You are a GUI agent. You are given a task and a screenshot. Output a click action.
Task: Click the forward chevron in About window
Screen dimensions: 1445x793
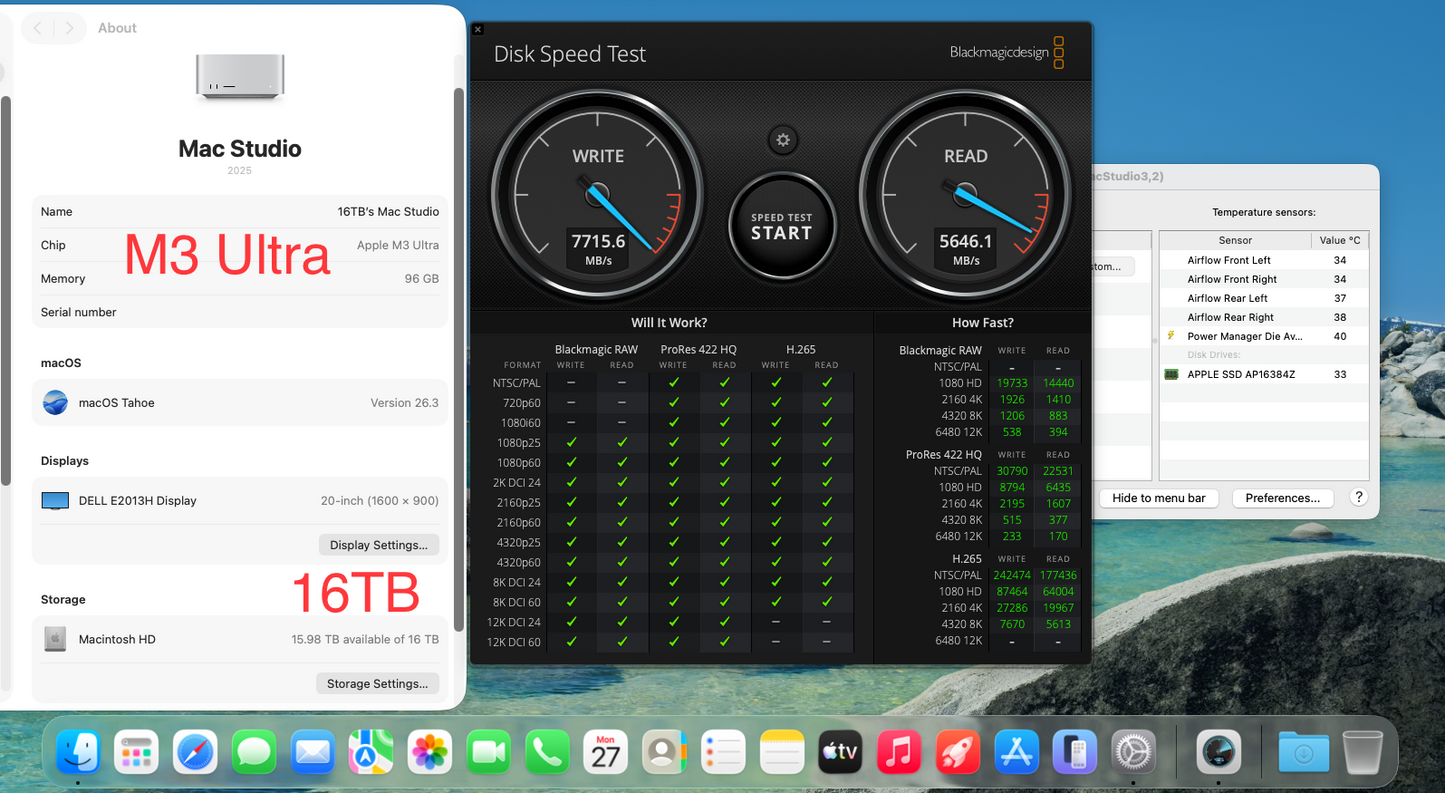[69, 28]
